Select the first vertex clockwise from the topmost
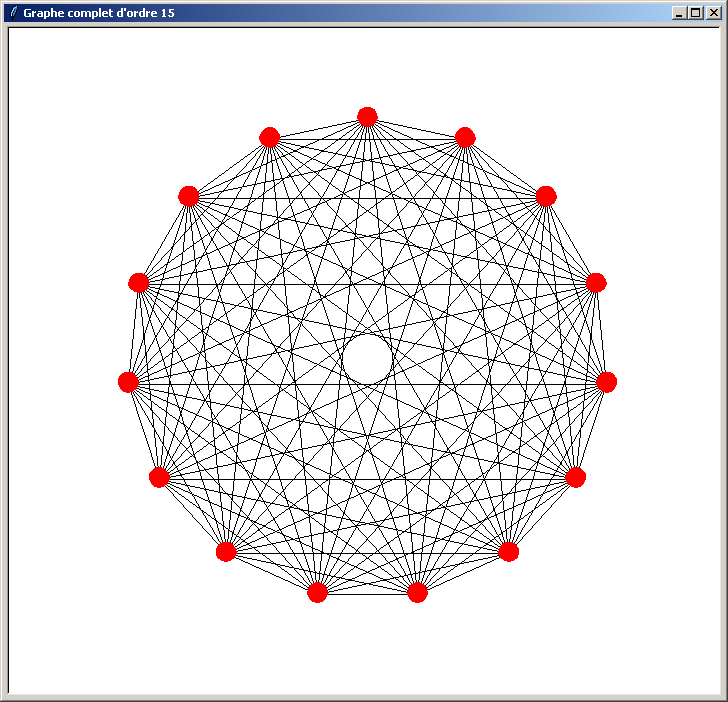This screenshot has width=728, height=702. point(464,138)
